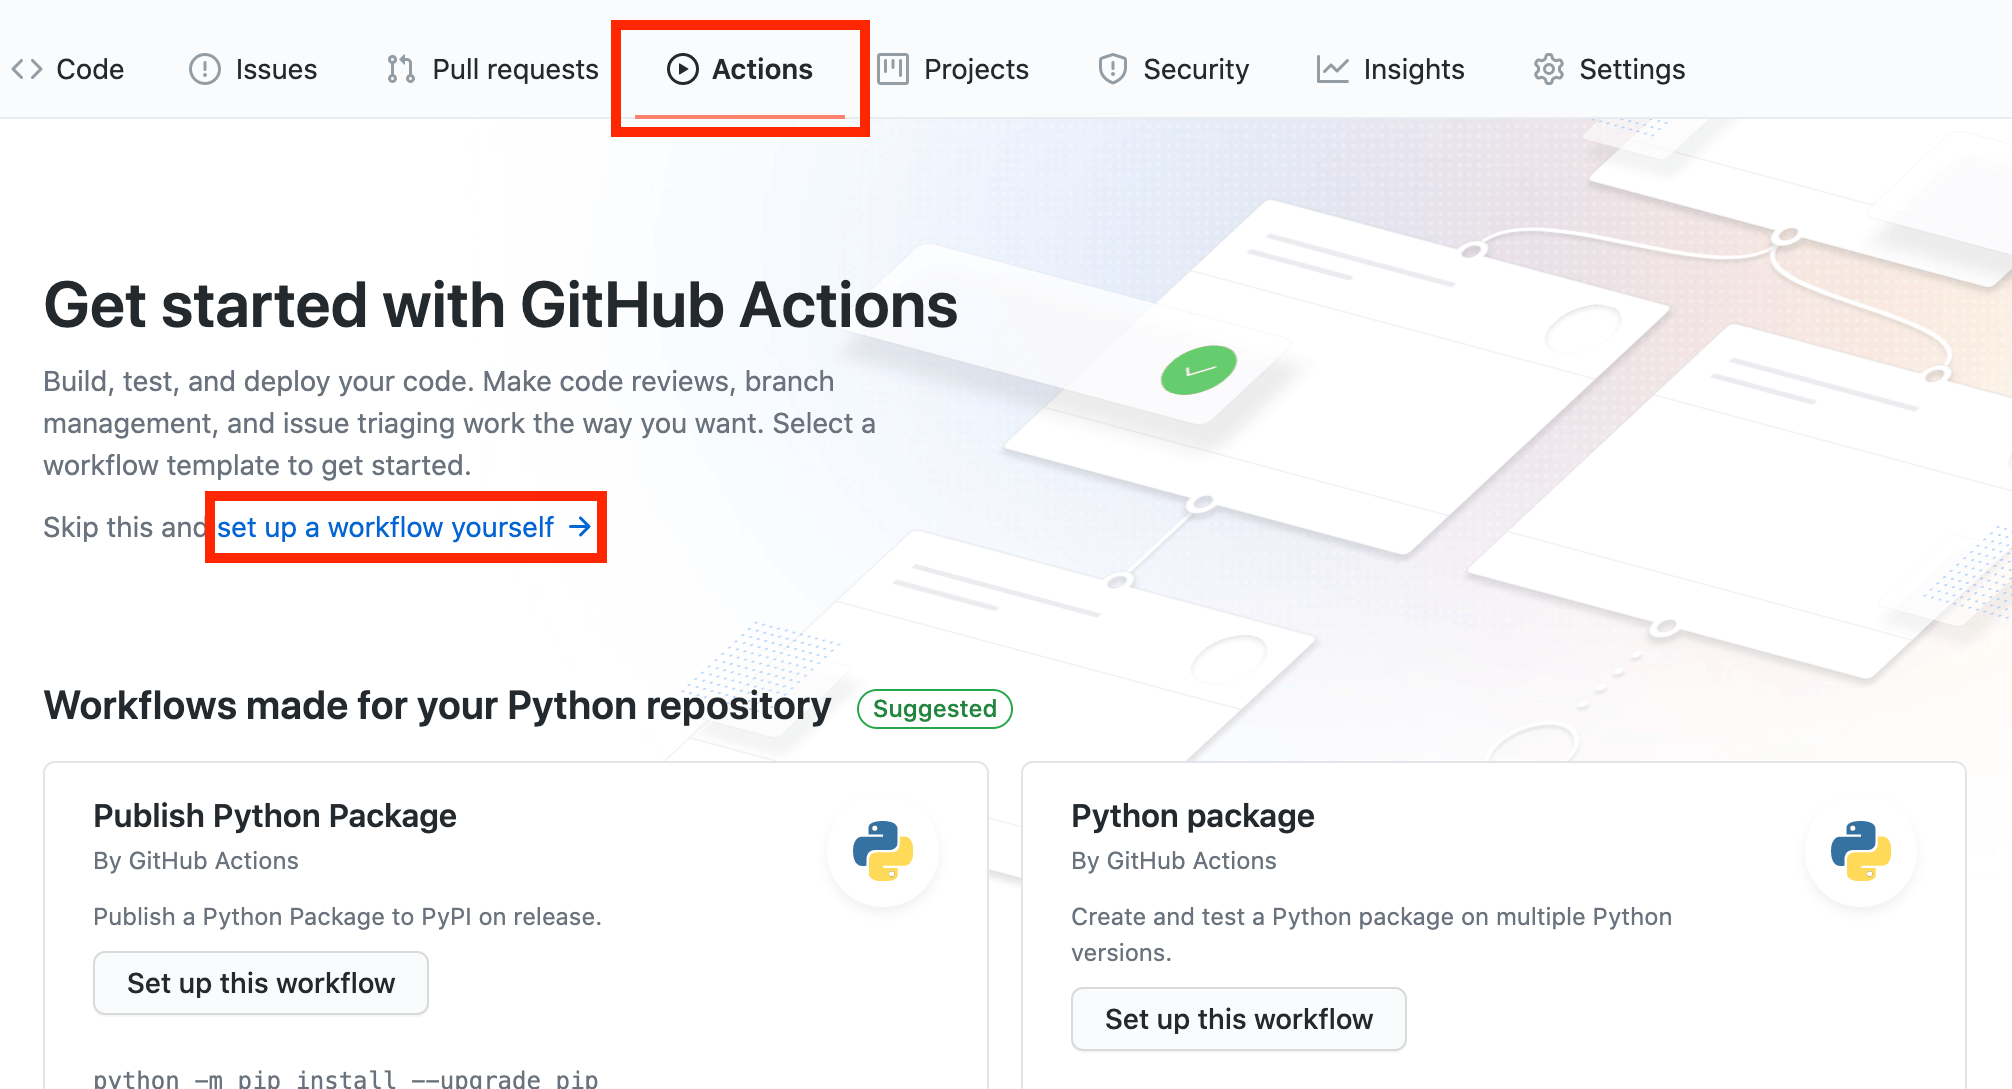
Task: Click the Security shield icon
Action: click(1112, 69)
